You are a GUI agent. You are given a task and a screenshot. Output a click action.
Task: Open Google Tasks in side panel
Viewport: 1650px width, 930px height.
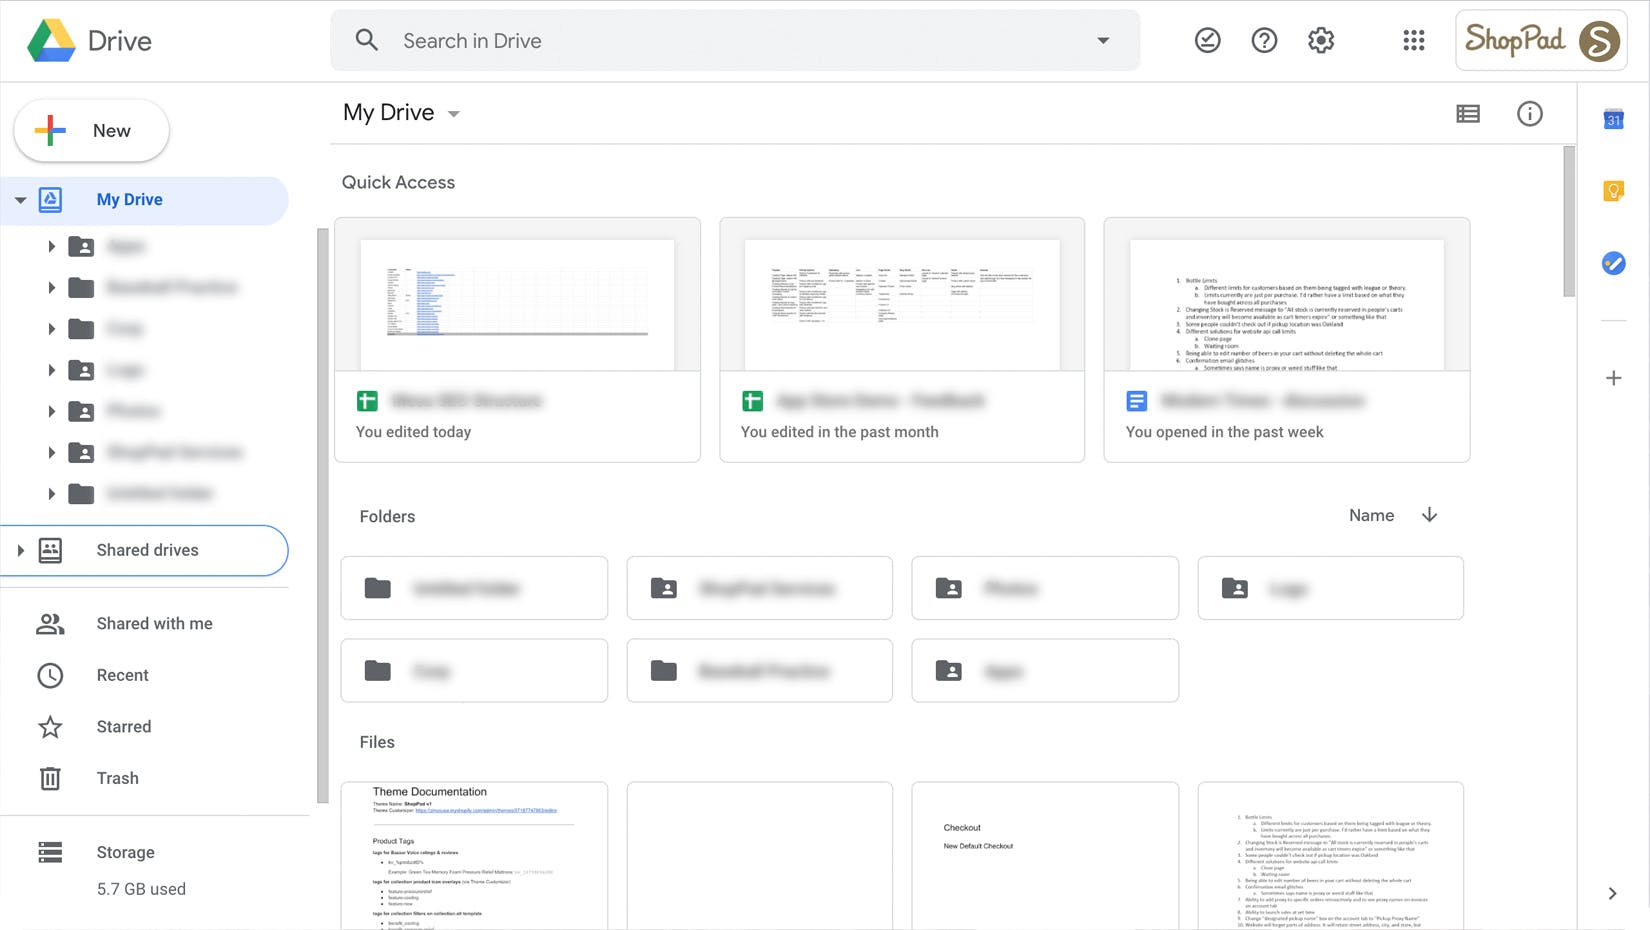coord(1613,263)
